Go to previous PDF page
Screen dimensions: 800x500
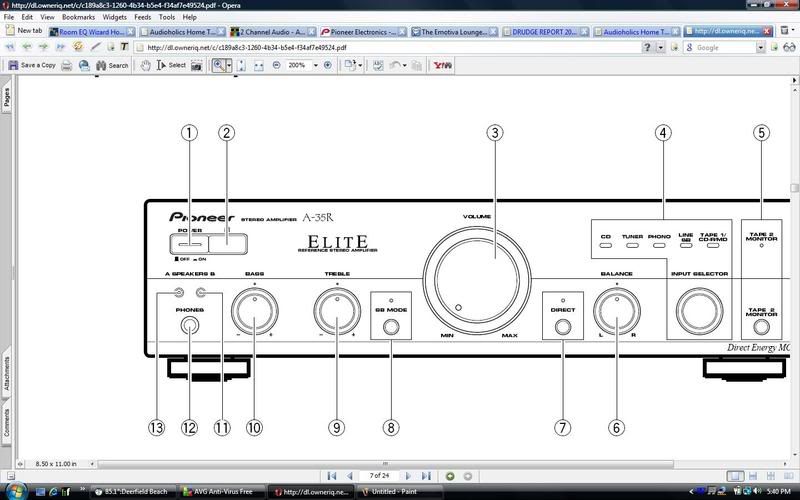[x=349, y=476]
